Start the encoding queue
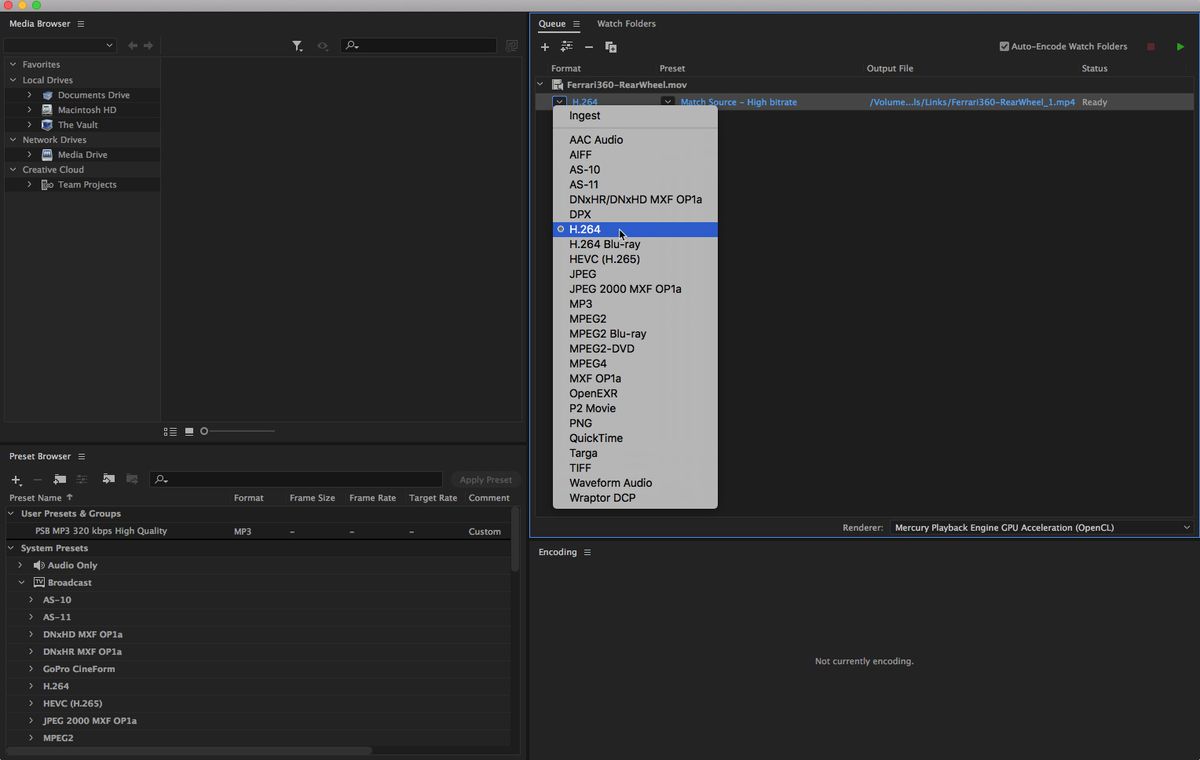 (x=1180, y=46)
